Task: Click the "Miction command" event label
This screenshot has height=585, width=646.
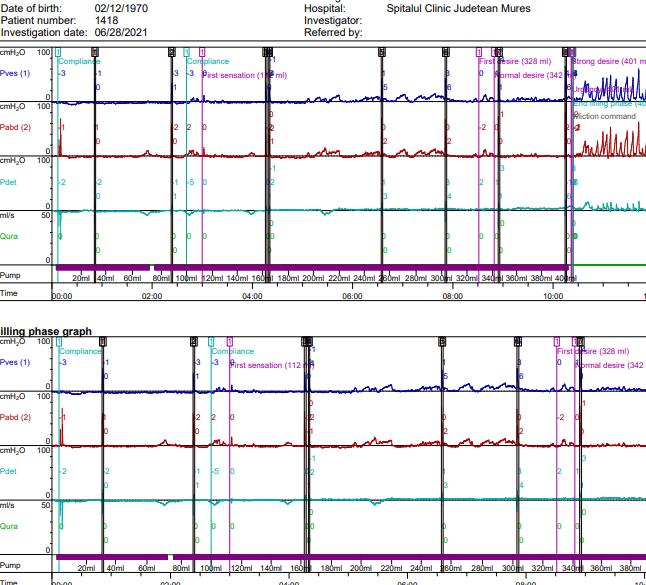Action: 604,117
